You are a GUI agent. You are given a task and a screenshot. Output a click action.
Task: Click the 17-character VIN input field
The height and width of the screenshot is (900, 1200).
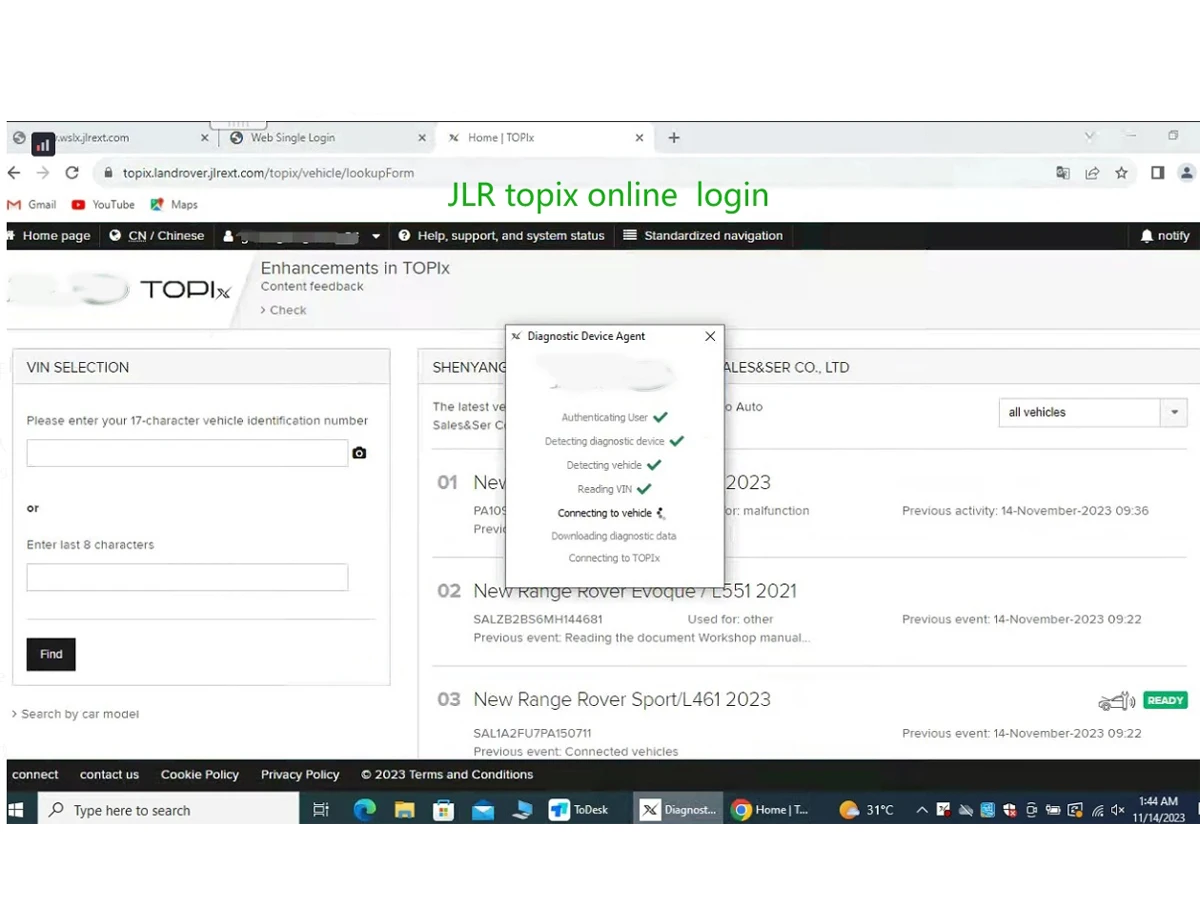point(187,453)
